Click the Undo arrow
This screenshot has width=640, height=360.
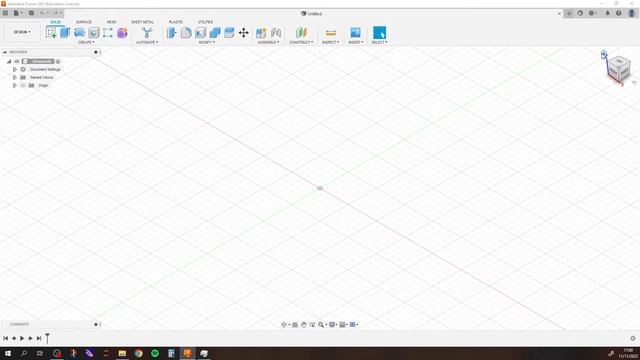tap(42, 13)
